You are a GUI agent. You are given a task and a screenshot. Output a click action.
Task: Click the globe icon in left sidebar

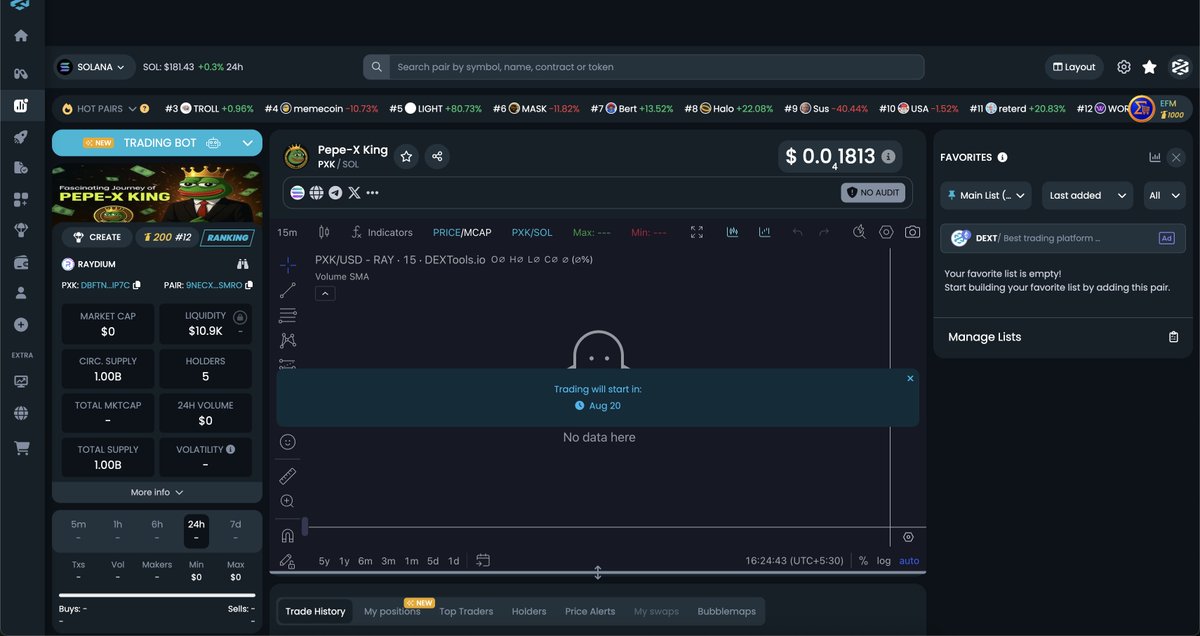(x=21, y=413)
